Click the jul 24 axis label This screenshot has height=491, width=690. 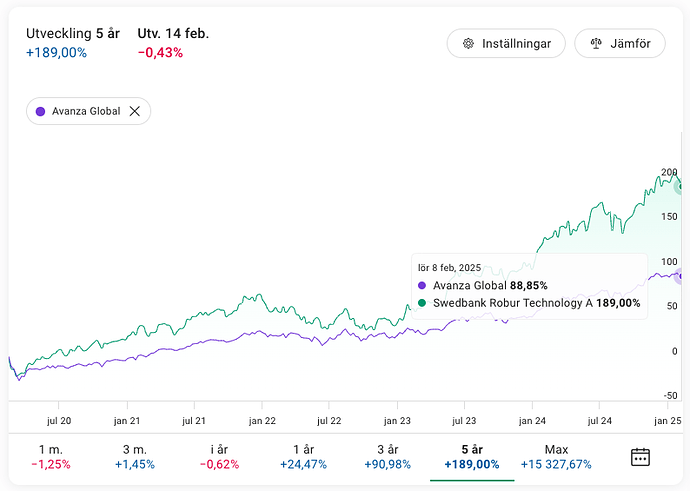pyautogui.click(x=599, y=421)
